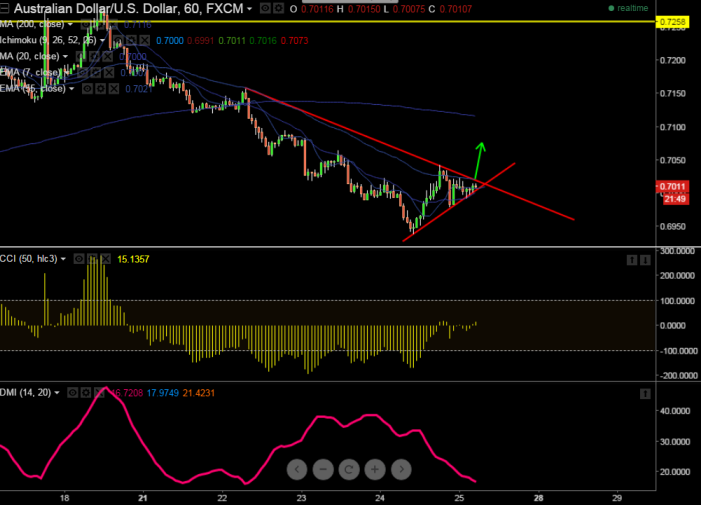Click the DMI value 17.9749
Screen dimensions: 701x505
(163, 393)
